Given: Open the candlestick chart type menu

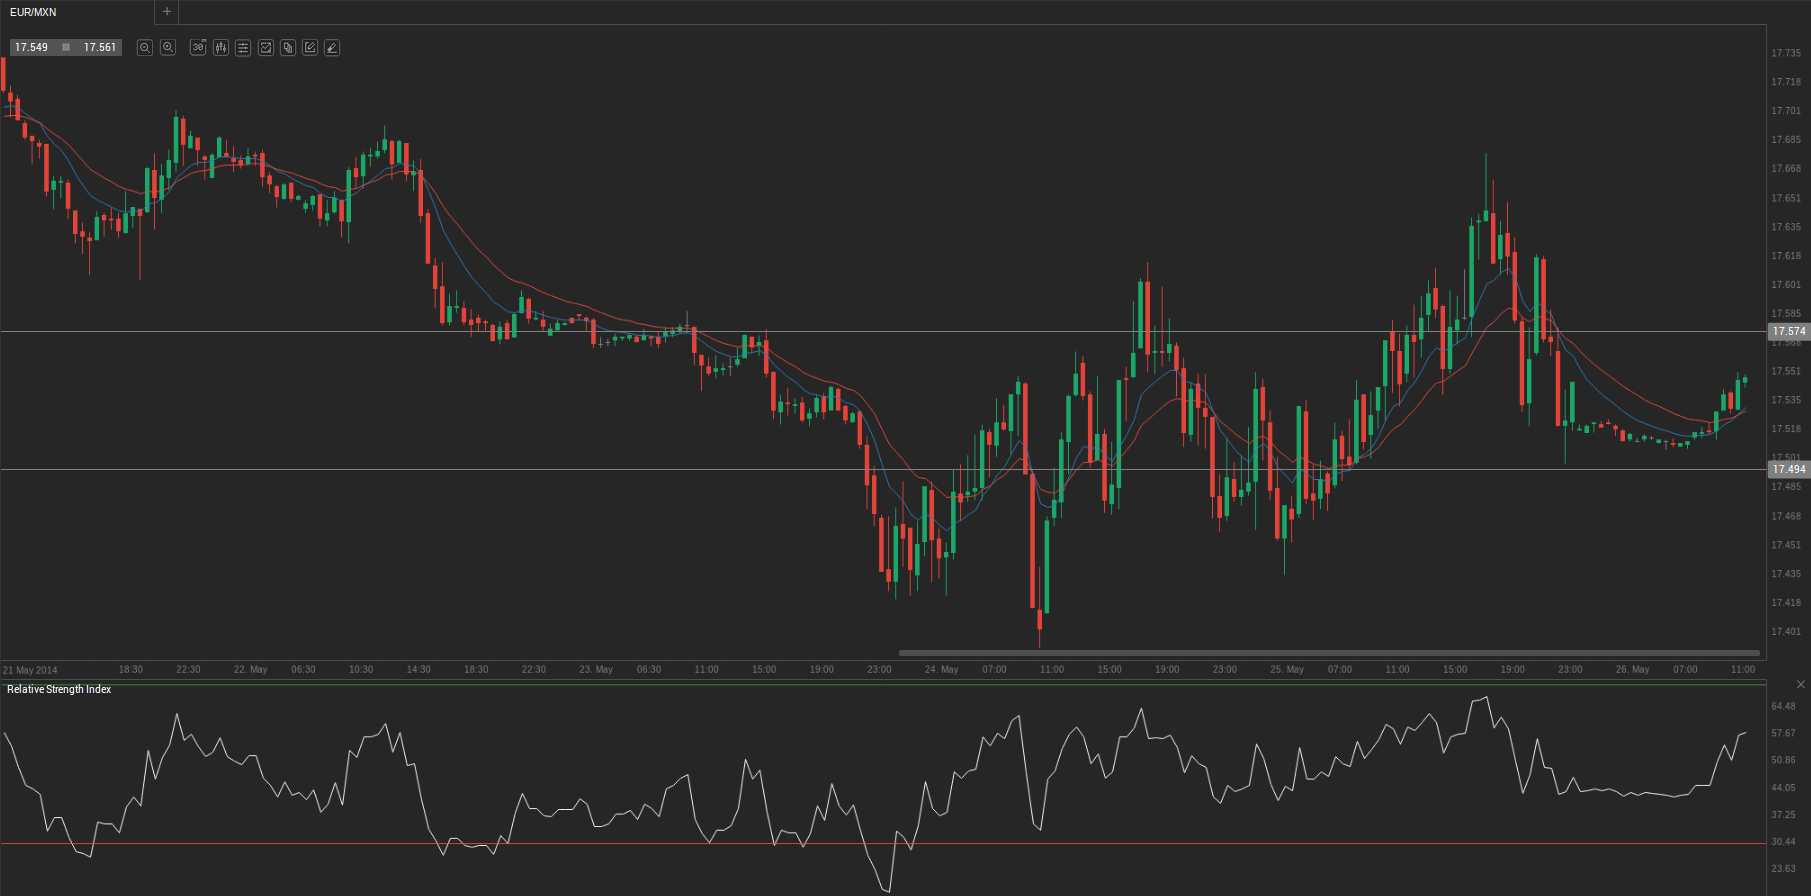Looking at the screenshot, I should [x=221, y=47].
